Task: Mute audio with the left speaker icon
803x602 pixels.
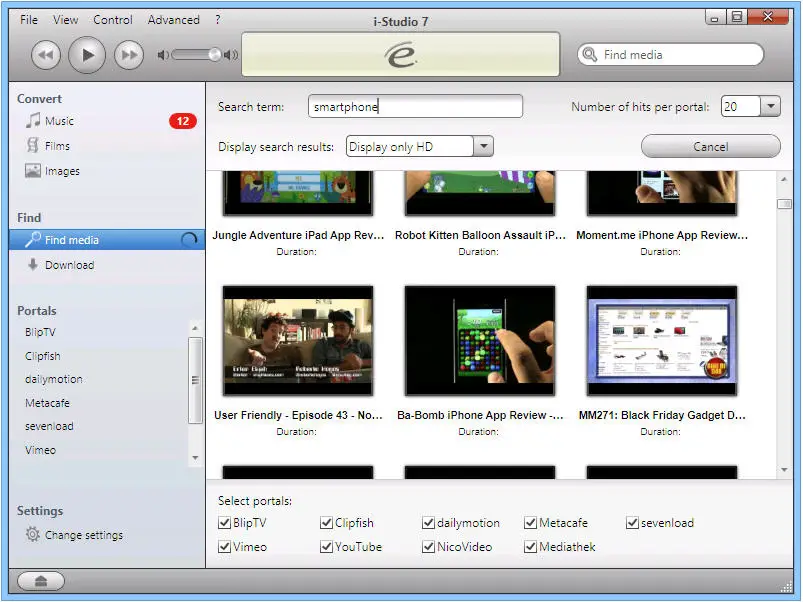Action: 163,55
